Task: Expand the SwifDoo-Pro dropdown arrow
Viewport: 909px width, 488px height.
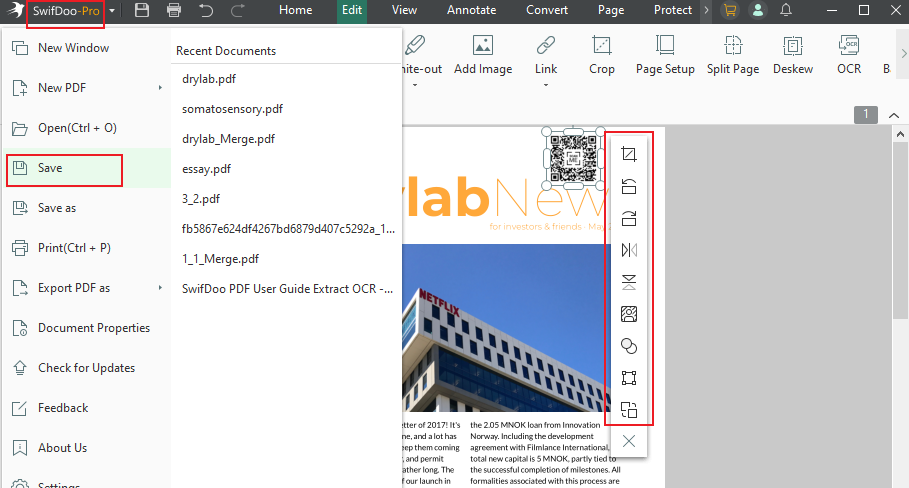Action: coord(112,10)
